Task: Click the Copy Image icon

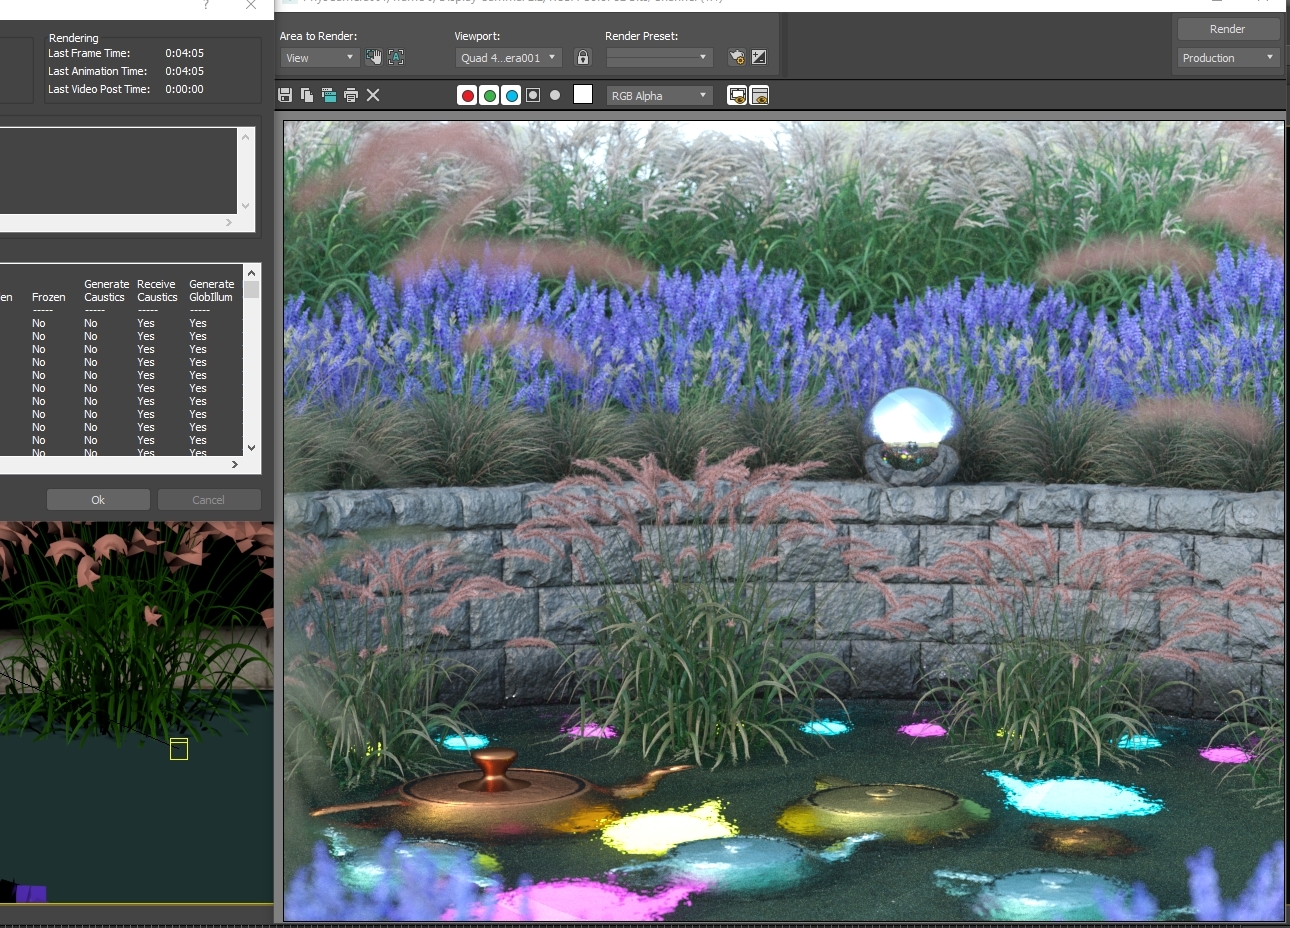Action: tap(307, 95)
